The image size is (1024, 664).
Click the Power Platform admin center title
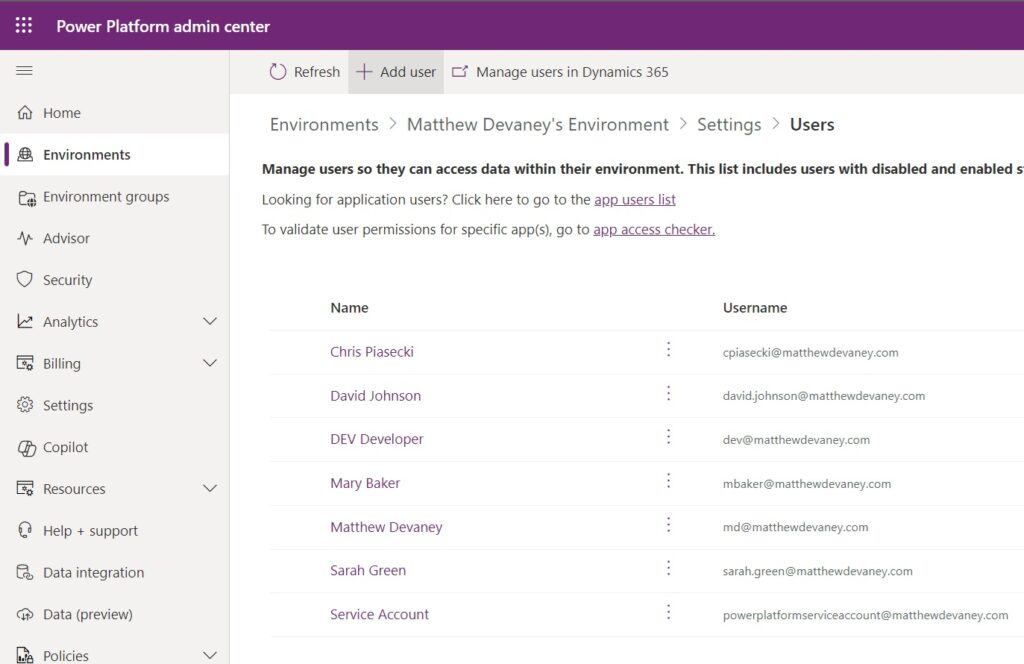(x=163, y=26)
